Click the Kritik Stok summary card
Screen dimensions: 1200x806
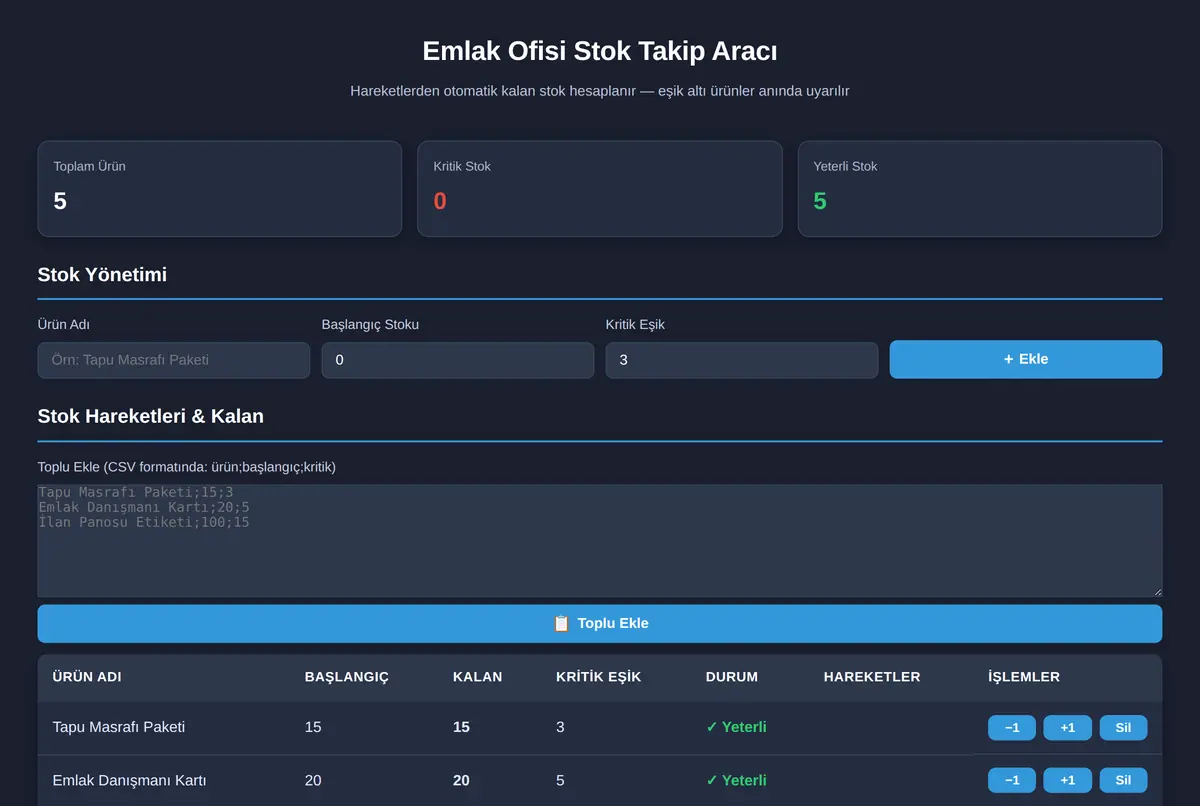pos(600,189)
